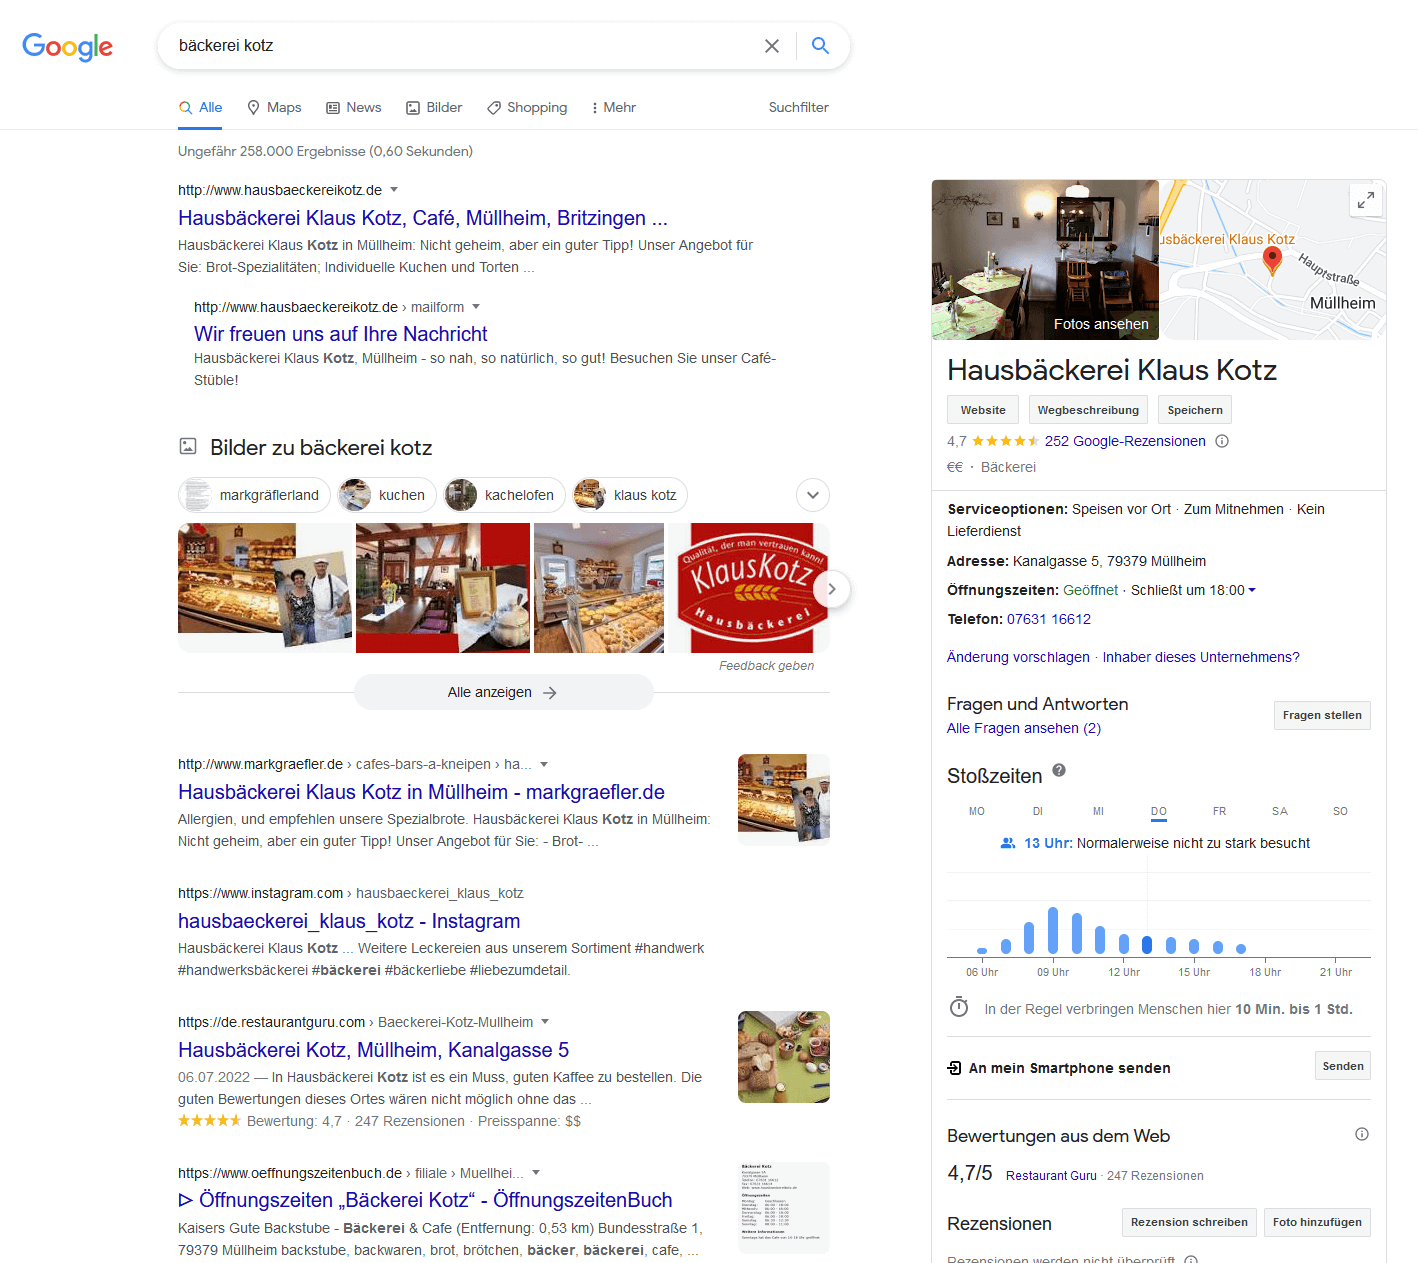Click Feedback geben link

[x=766, y=666]
